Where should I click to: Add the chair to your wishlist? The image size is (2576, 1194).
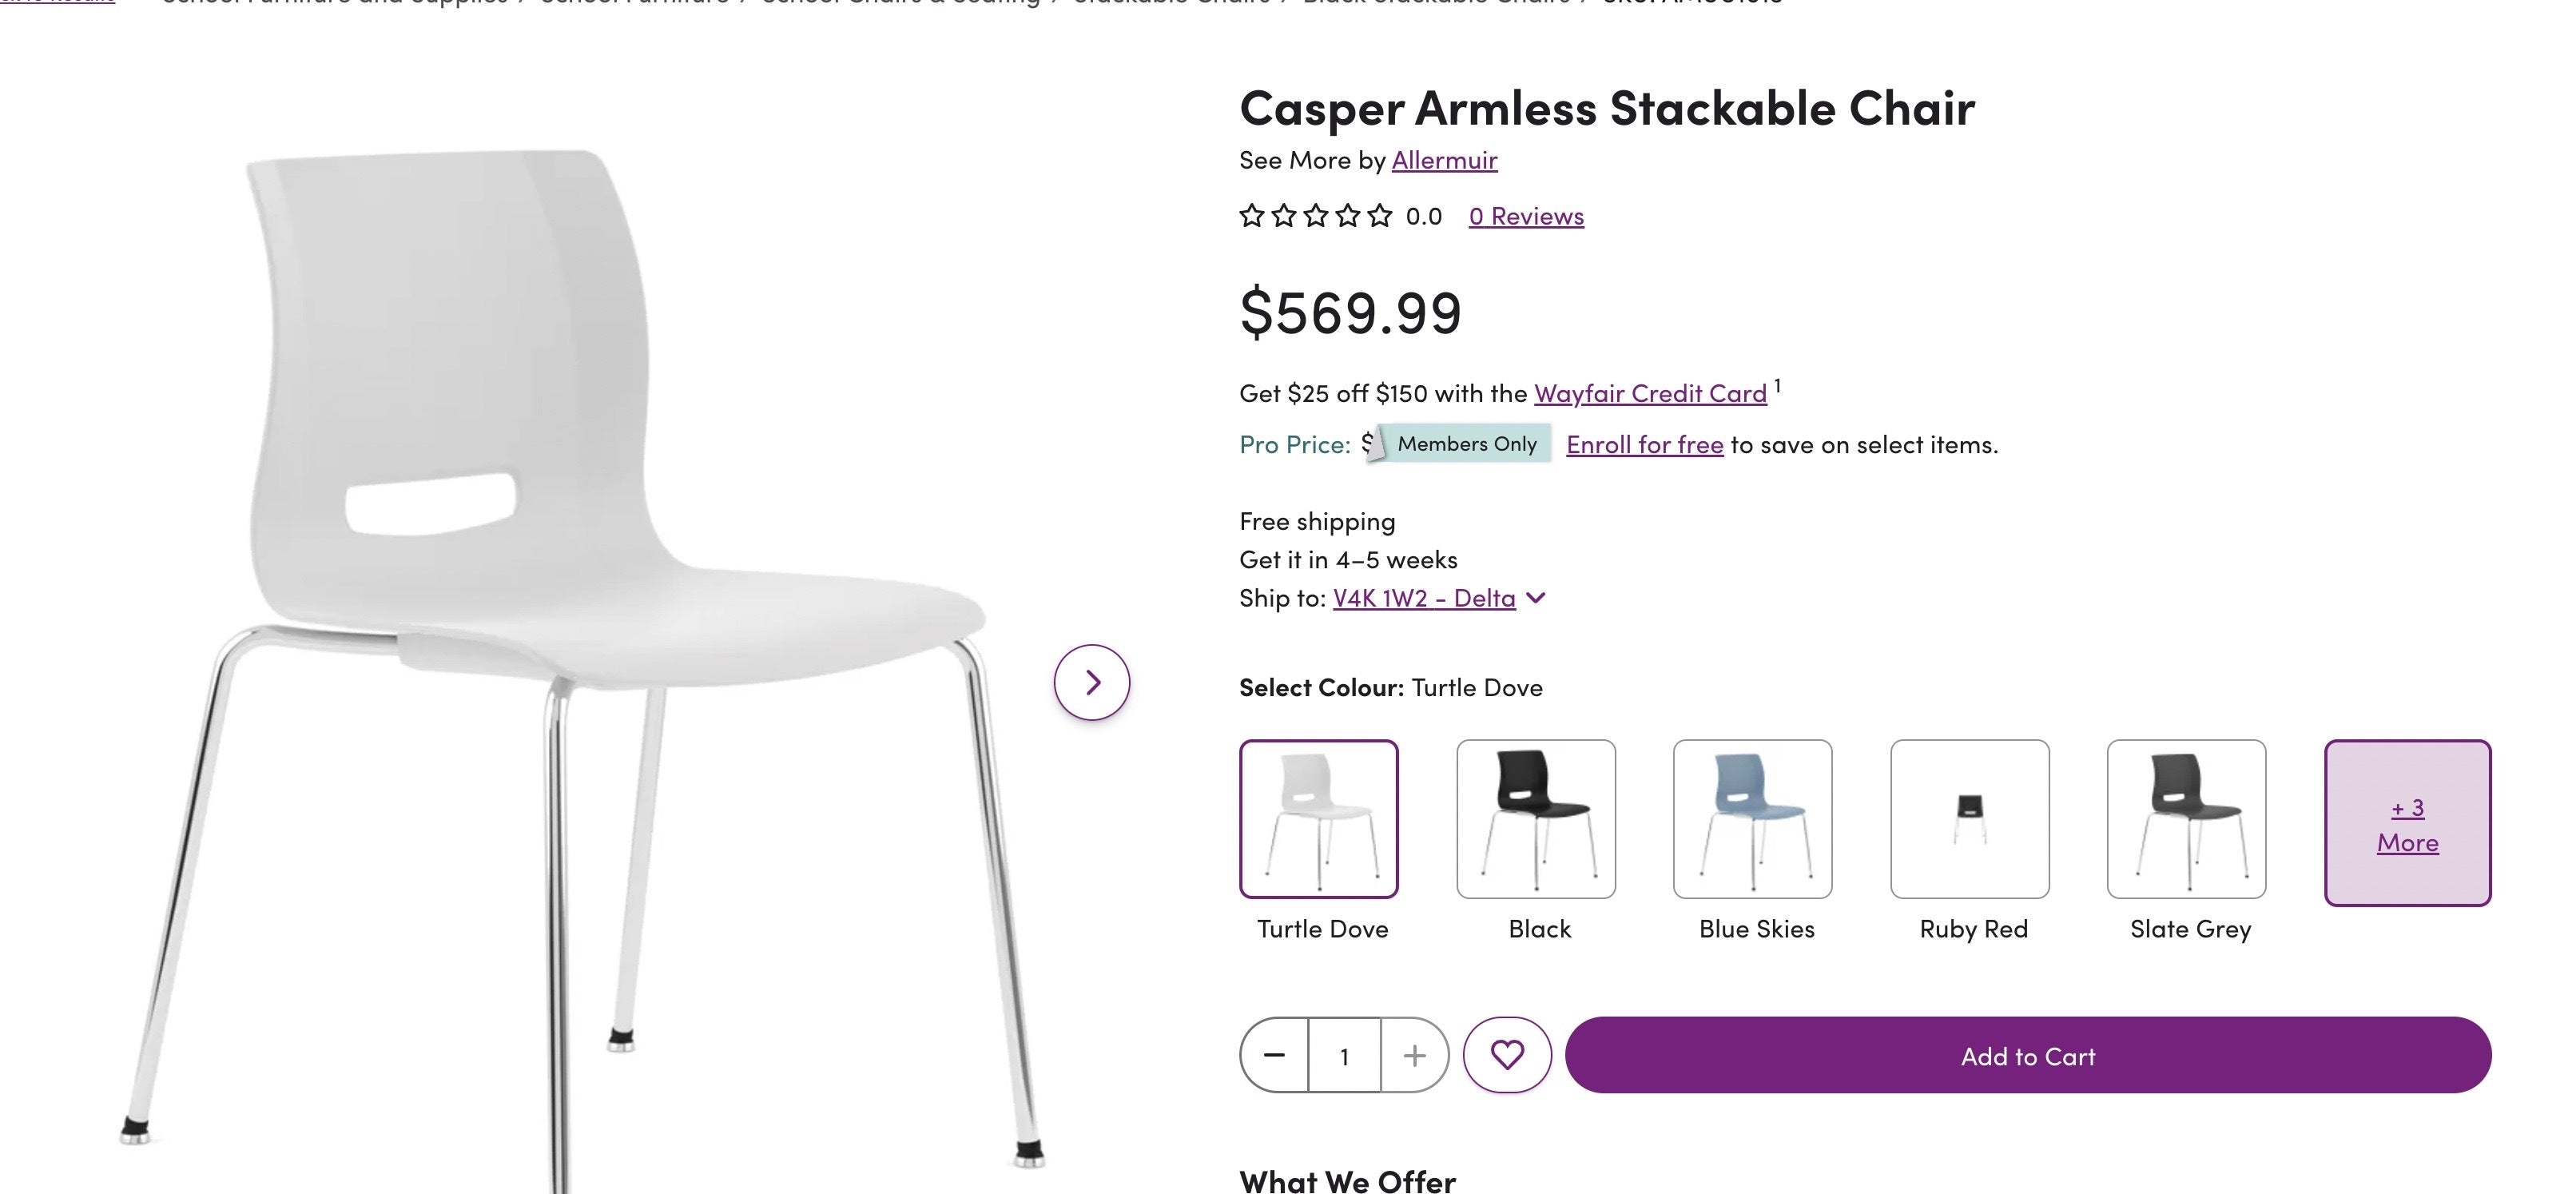click(x=1508, y=1054)
